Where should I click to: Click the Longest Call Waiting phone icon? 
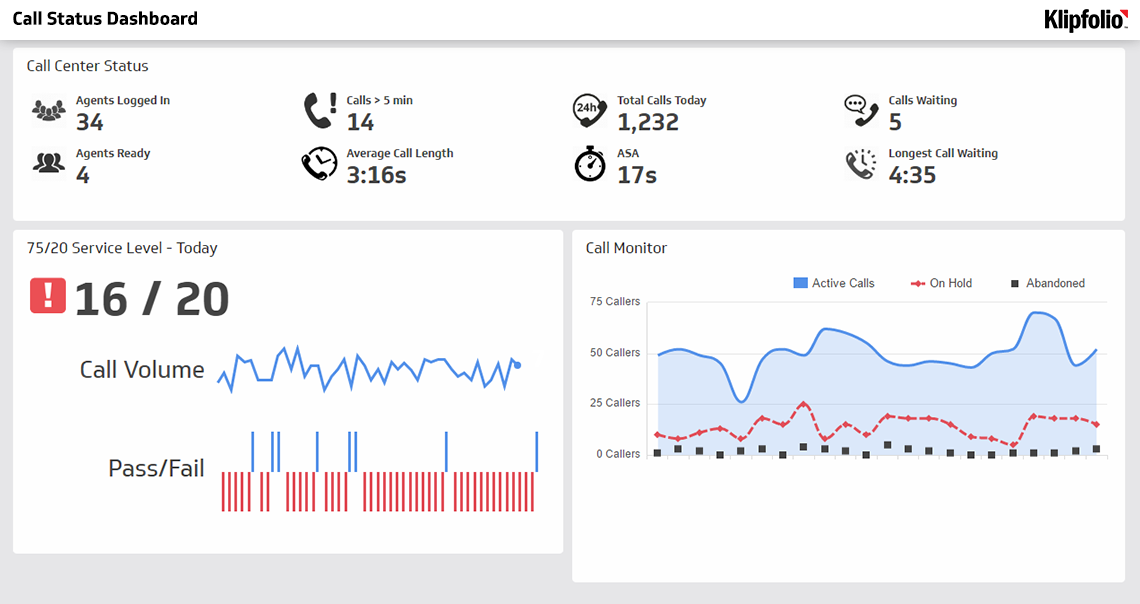pos(860,164)
